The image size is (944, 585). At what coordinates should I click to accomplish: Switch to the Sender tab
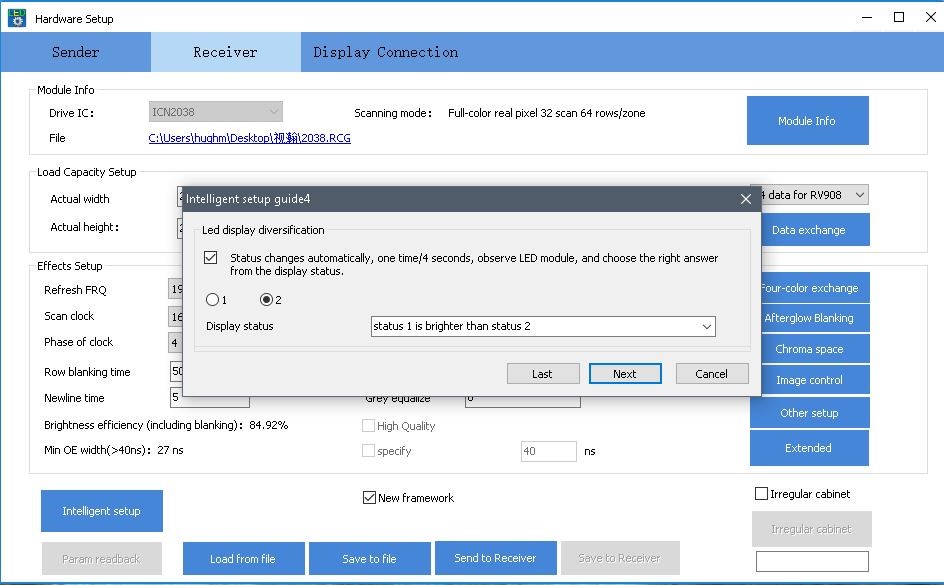point(76,52)
